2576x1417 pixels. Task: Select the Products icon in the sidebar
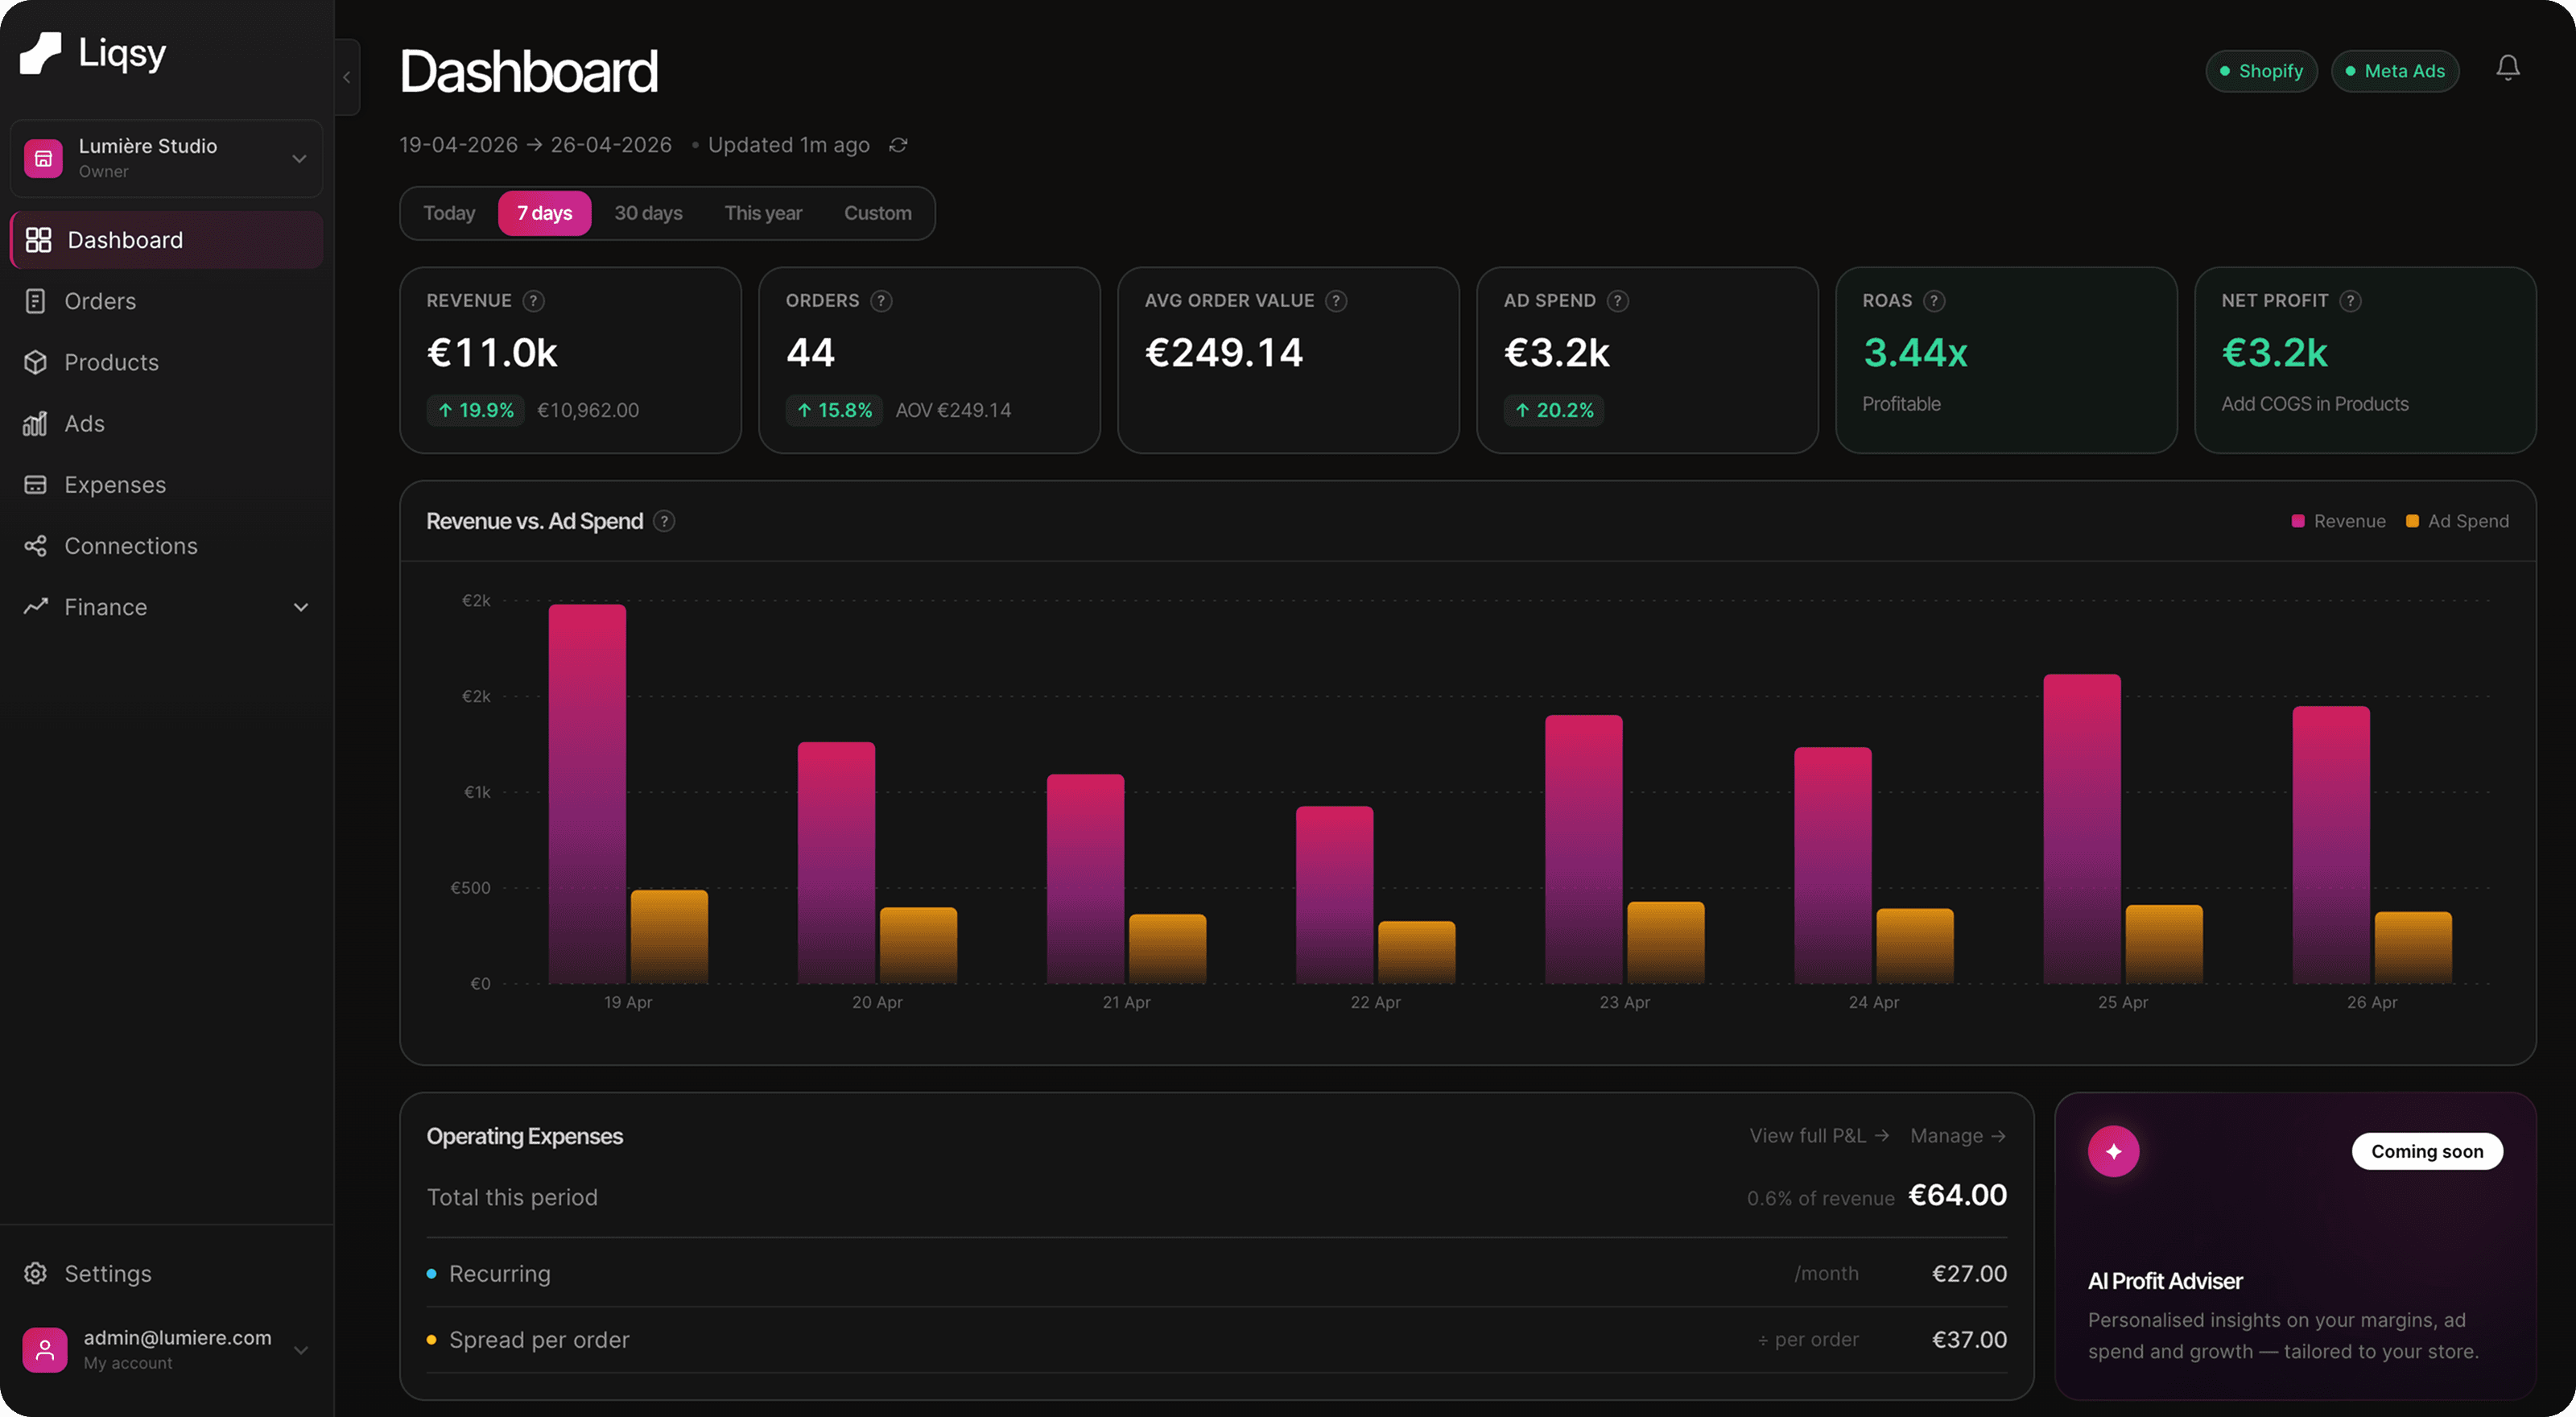(35, 362)
